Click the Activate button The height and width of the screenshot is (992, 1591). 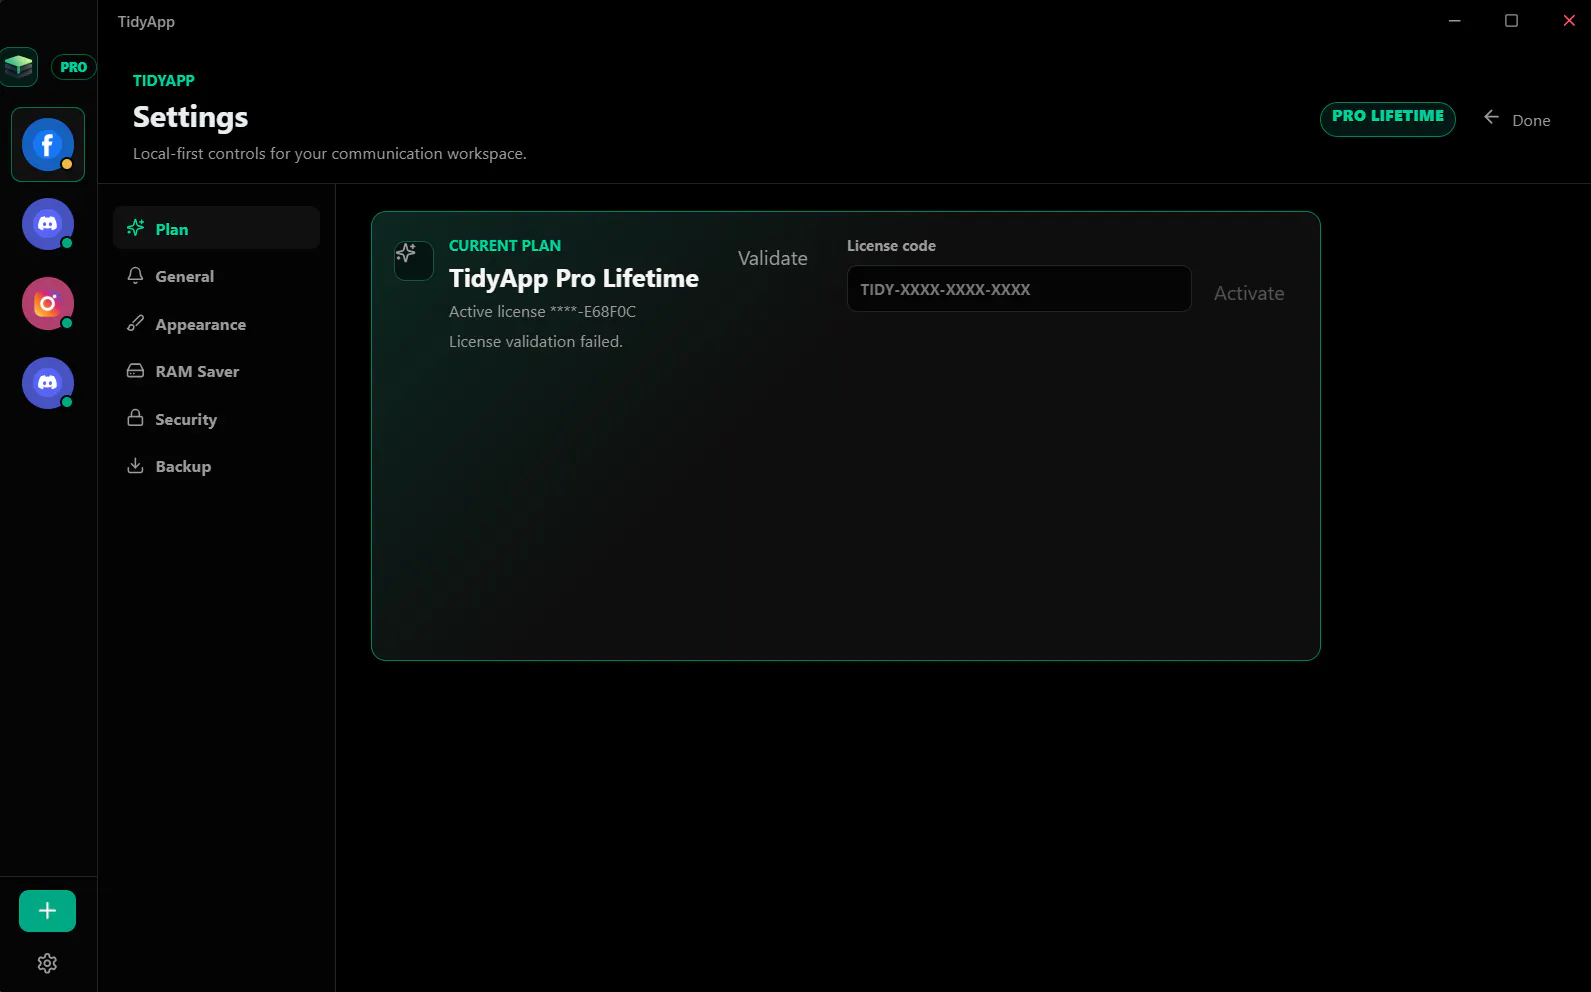tap(1249, 293)
